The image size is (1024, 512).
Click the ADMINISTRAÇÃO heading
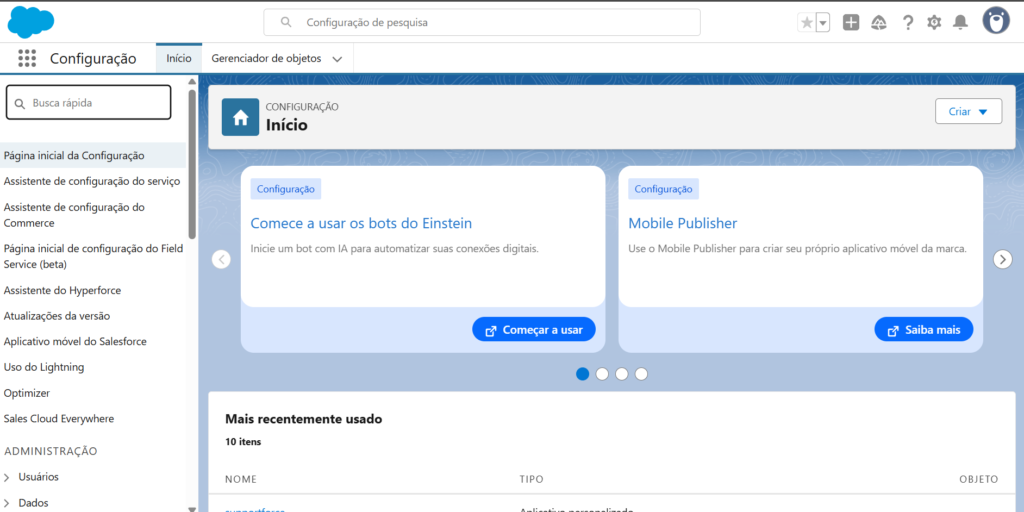pyautogui.click(x=51, y=451)
